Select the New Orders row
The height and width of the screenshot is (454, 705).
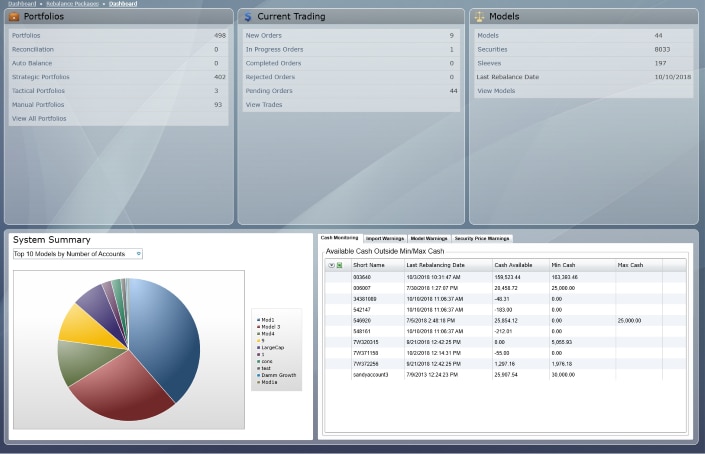click(351, 36)
